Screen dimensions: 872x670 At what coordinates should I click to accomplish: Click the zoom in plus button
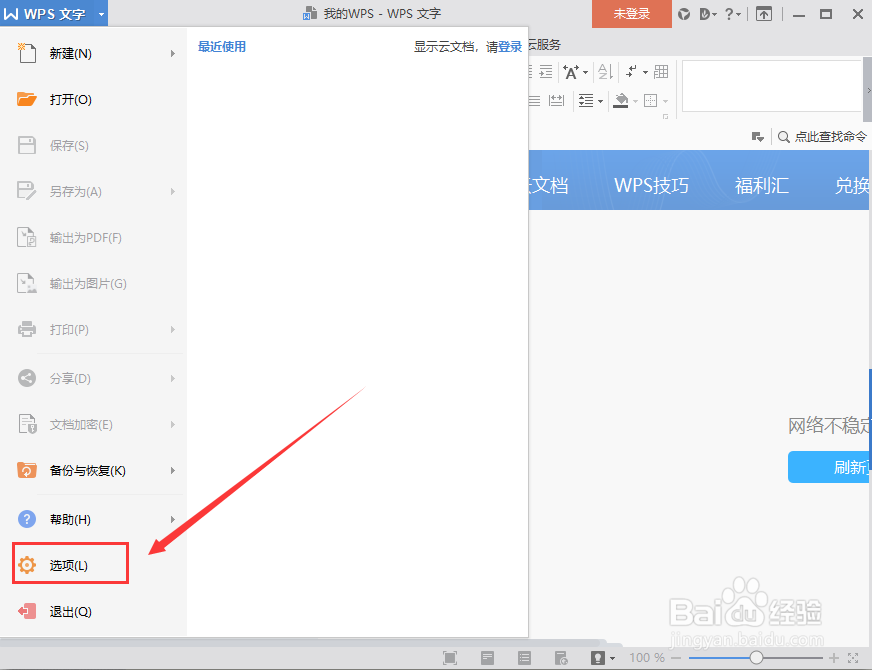pyautogui.click(x=834, y=658)
